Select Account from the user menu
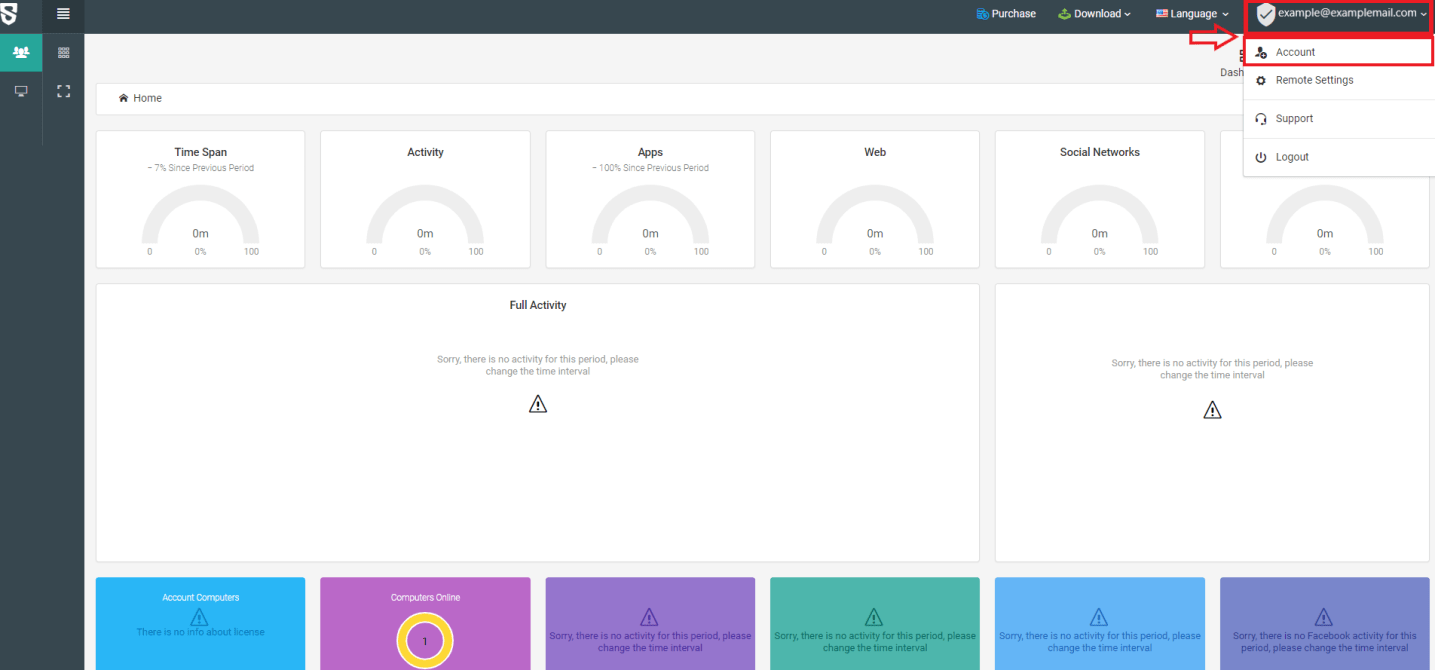Screen dimensions: 1435x670 point(1339,52)
